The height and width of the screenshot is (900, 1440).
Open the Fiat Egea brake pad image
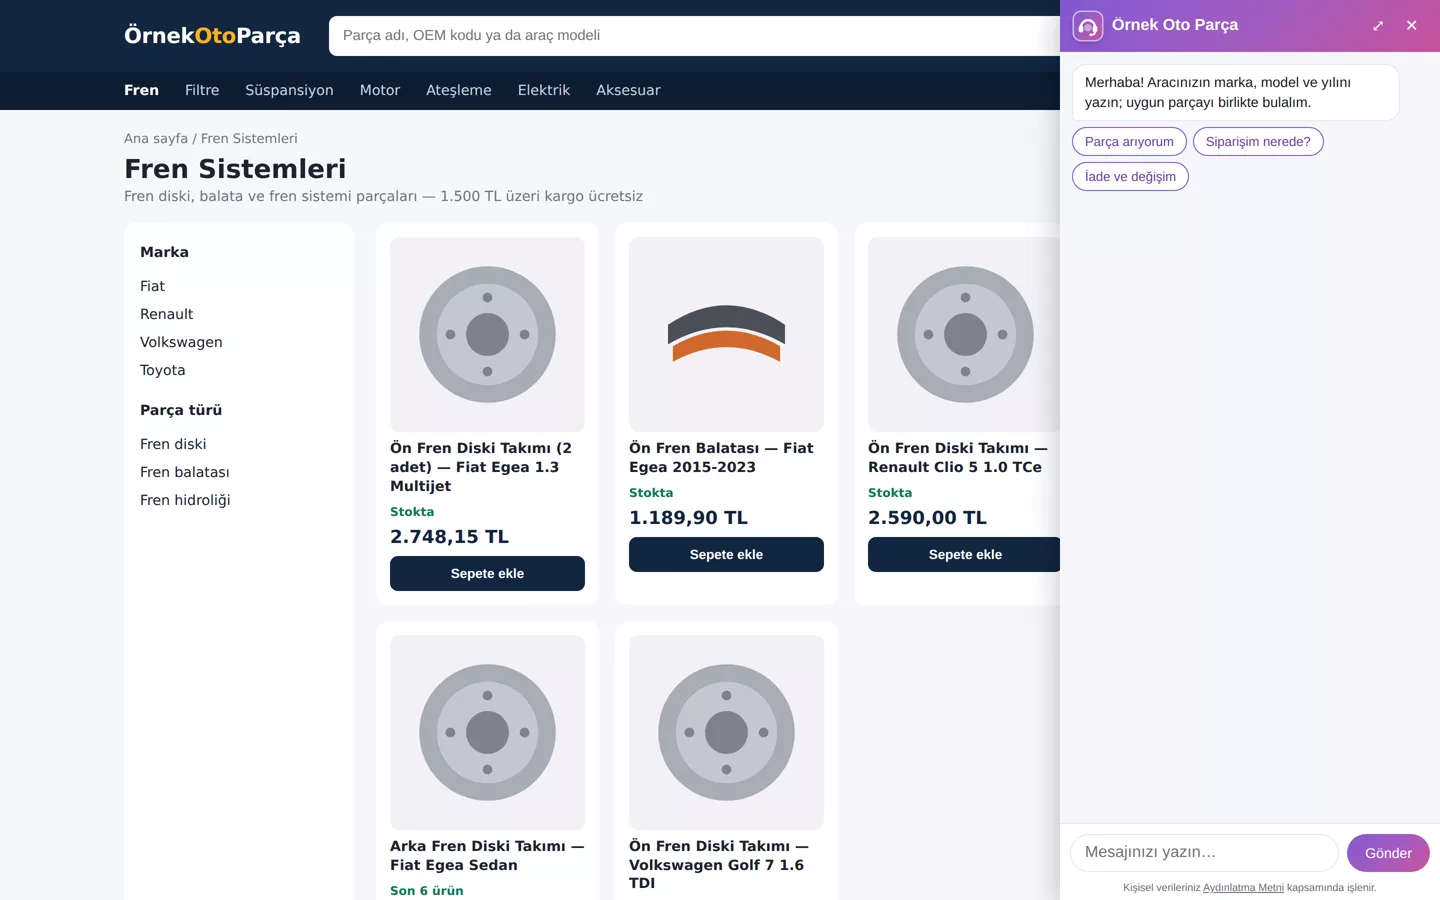click(x=726, y=334)
